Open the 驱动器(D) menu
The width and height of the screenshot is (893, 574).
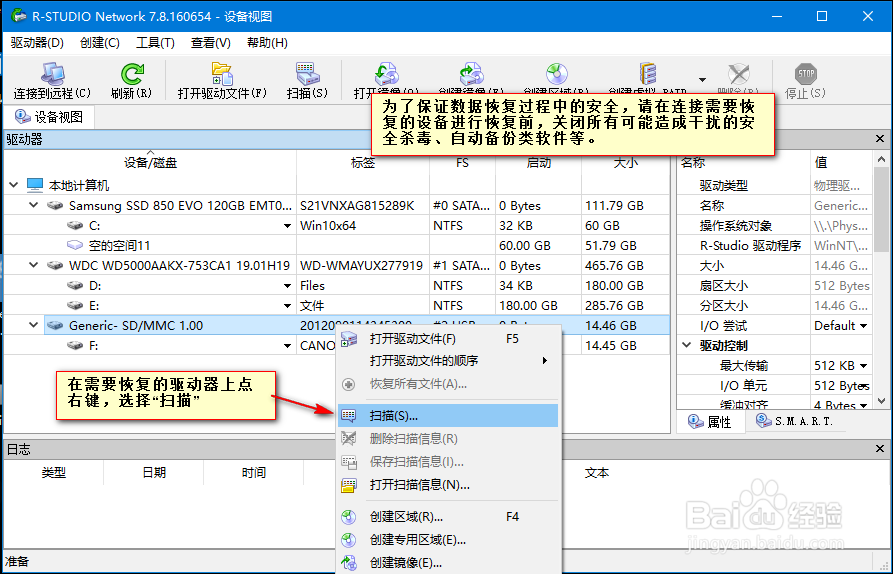[x=37, y=43]
